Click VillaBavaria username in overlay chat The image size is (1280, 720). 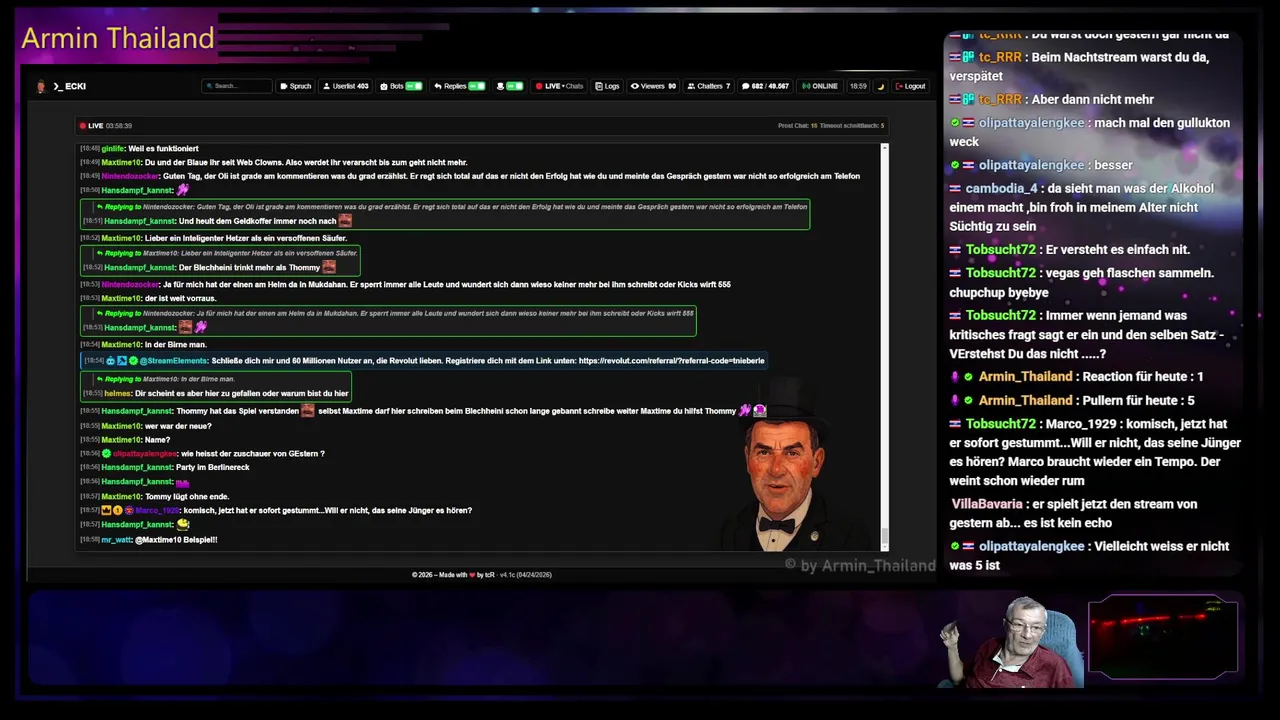coord(987,504)
